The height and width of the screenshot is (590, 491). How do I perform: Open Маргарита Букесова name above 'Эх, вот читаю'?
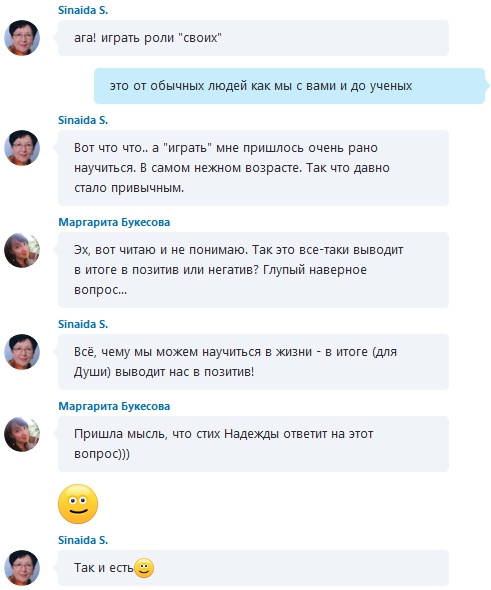(114, 222)
